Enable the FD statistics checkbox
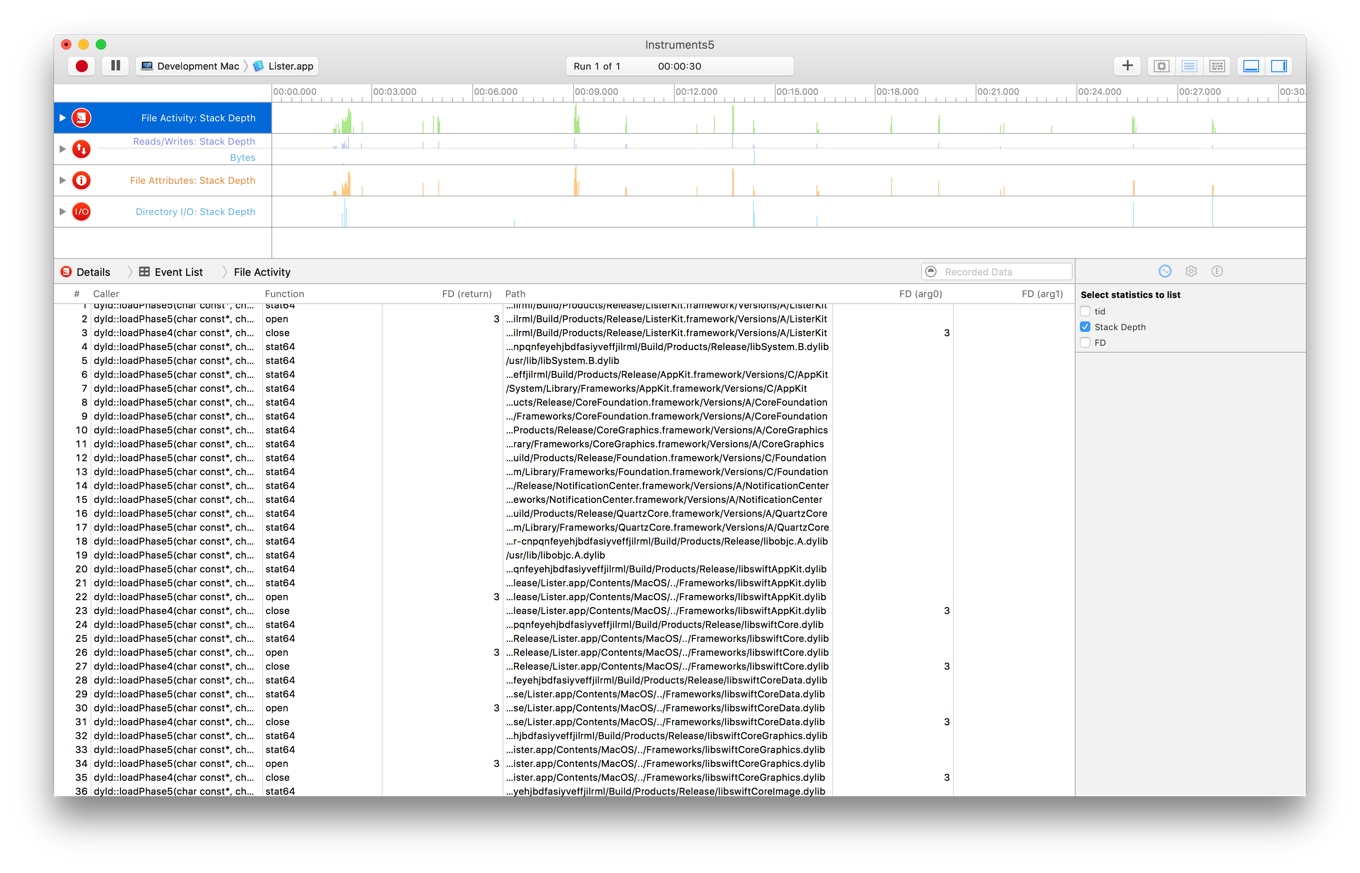Image resolution: width=1360 pixels, height=873 pixels. pyautogui.click(x=1085, y=342)
